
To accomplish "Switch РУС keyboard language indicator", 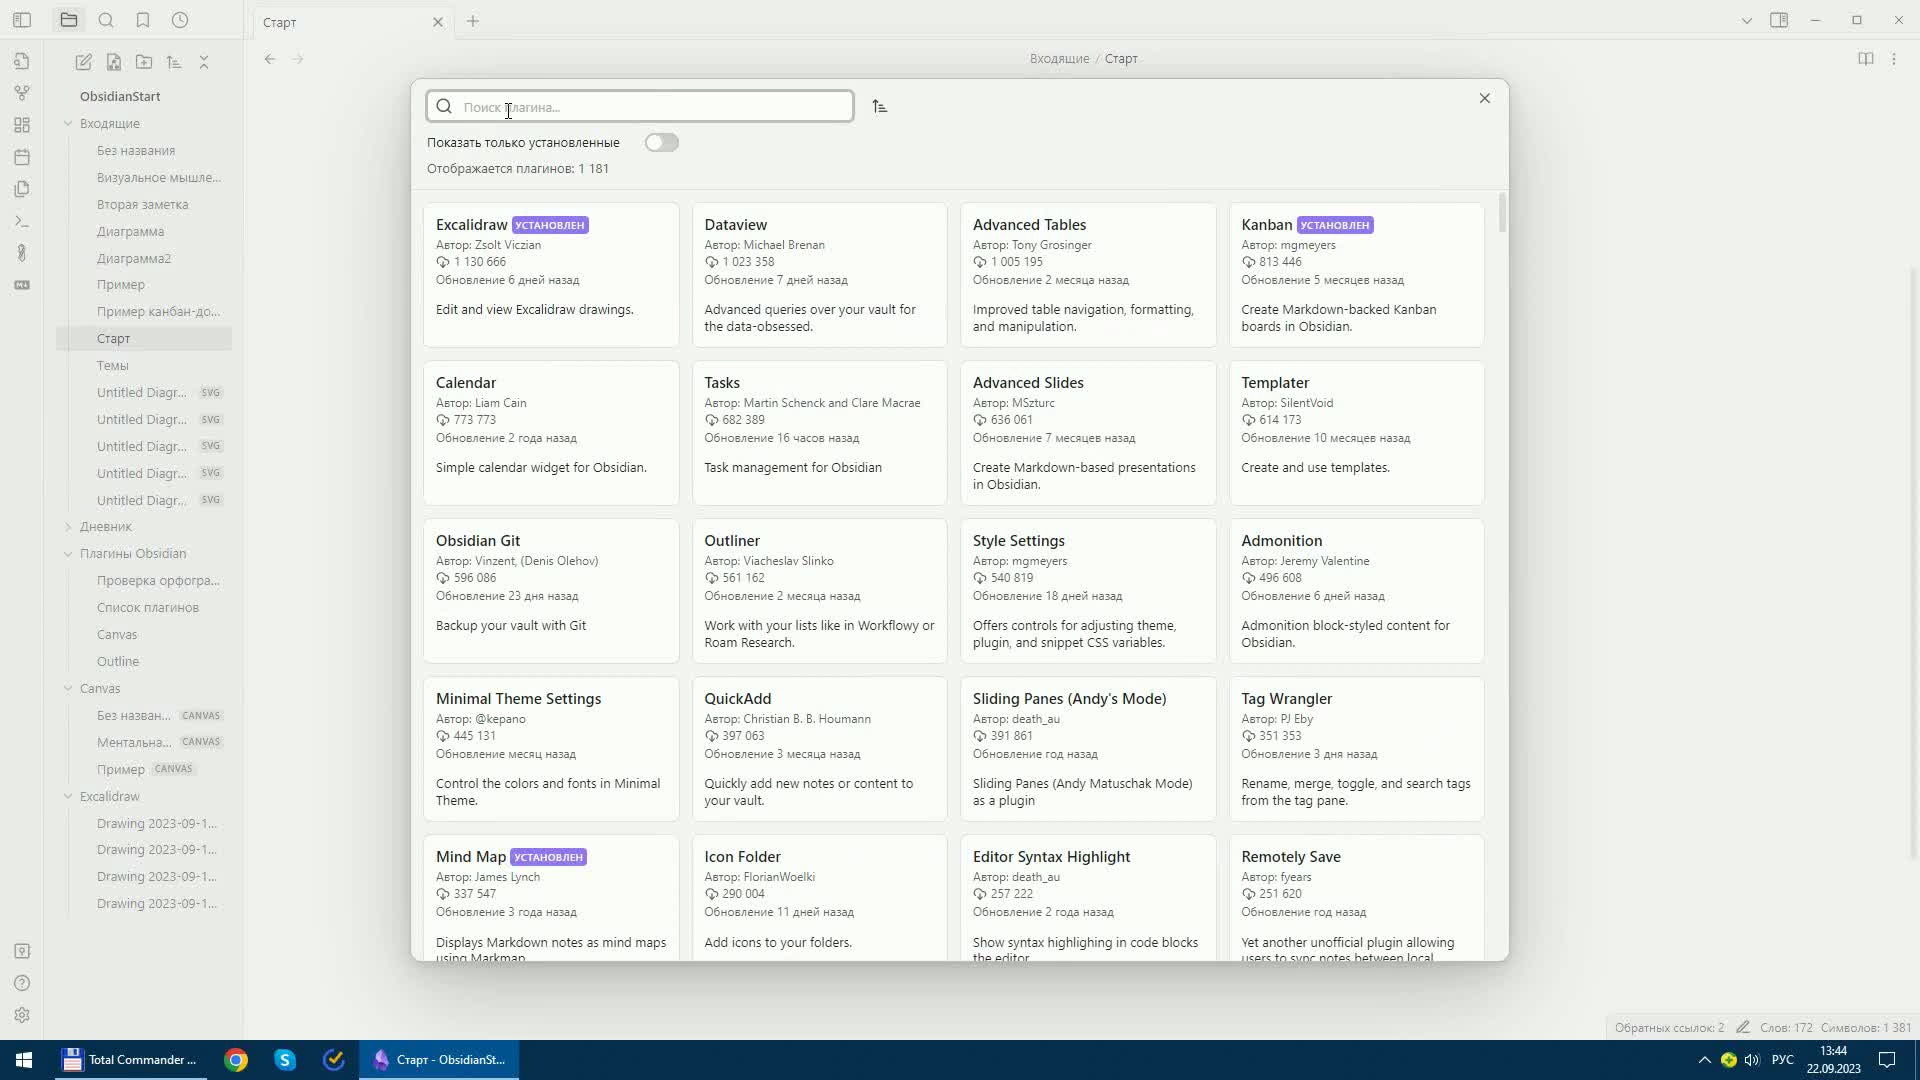I will 1783,1060.
